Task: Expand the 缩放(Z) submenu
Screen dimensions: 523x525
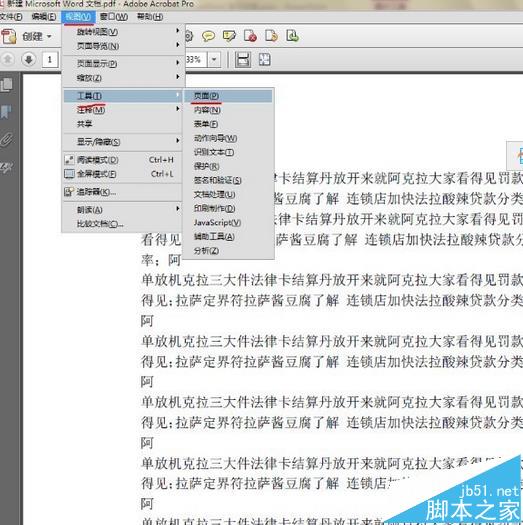Action: (x=123, y=78)
